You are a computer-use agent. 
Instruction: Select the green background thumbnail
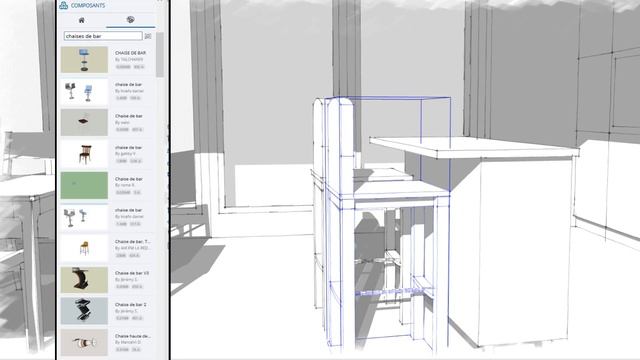click(x=84, y=185)
